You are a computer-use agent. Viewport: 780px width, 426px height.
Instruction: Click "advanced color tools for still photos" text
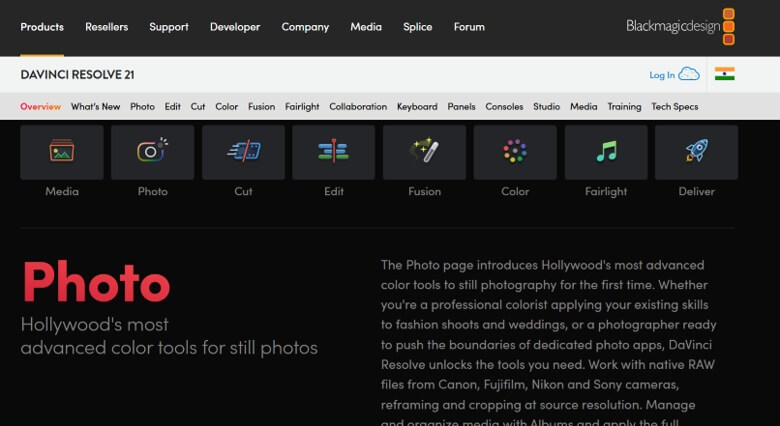tap(169, 347)
